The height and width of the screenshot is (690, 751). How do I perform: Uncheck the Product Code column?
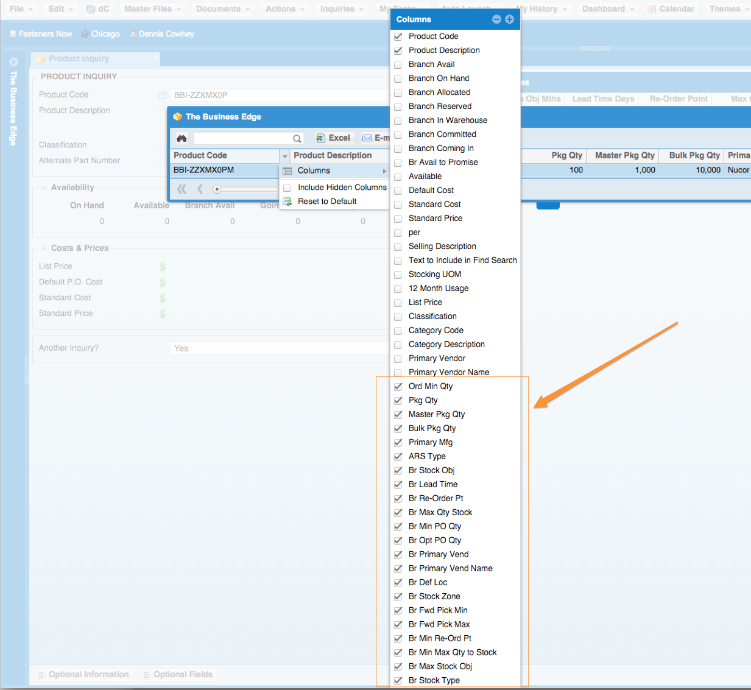398,36
